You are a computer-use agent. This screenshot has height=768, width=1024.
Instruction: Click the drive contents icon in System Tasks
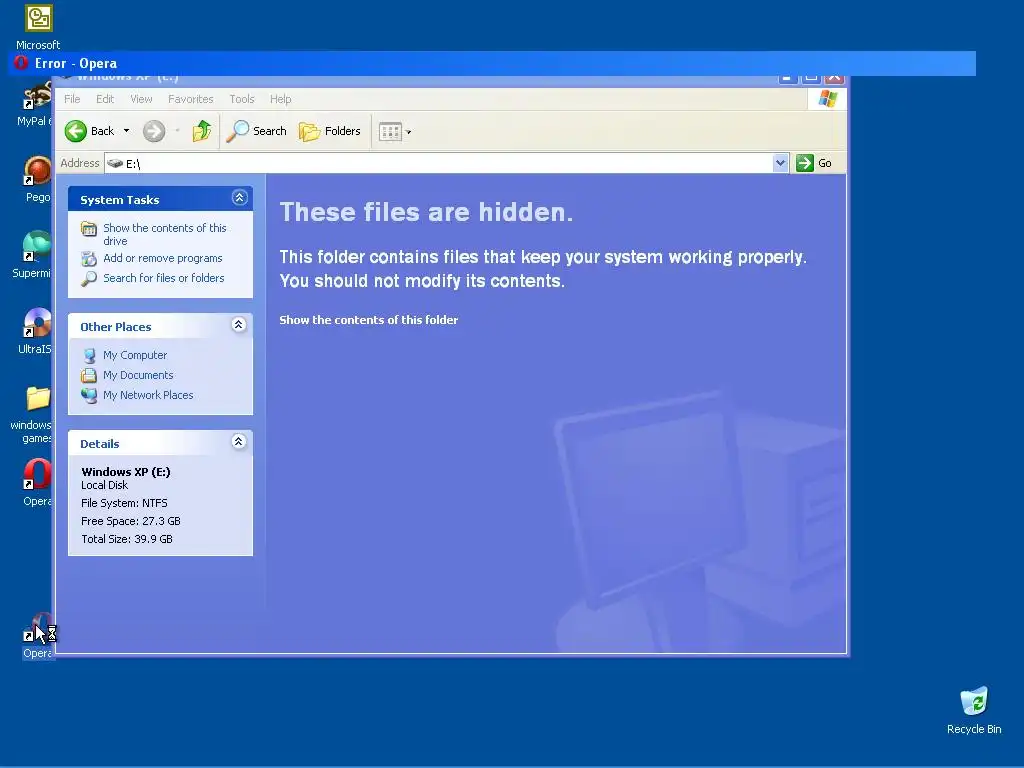click(89, 229)
